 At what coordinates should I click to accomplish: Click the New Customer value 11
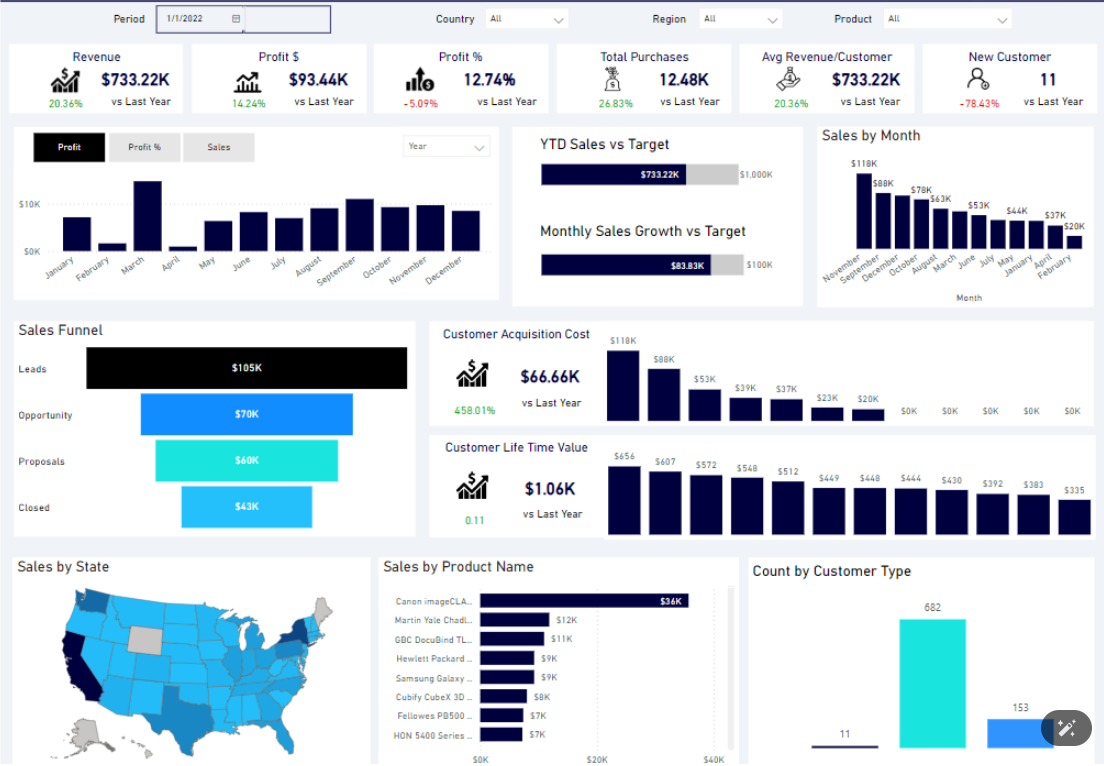(1048, 80)
